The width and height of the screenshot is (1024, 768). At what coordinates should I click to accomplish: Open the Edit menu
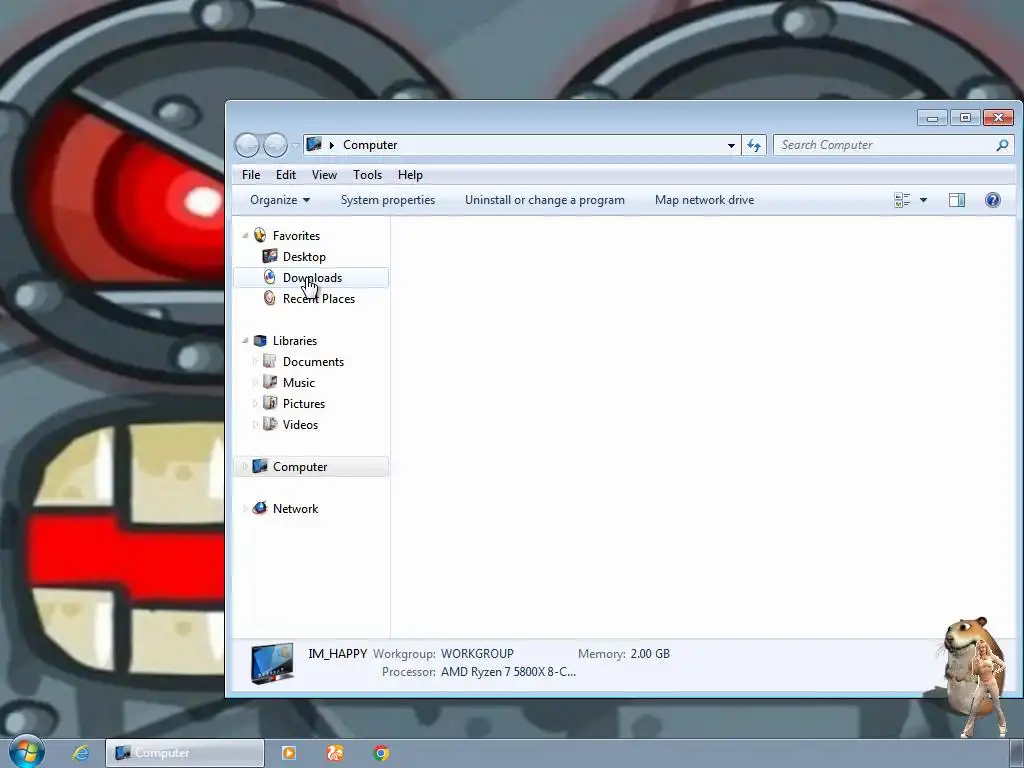pos(285,175)
